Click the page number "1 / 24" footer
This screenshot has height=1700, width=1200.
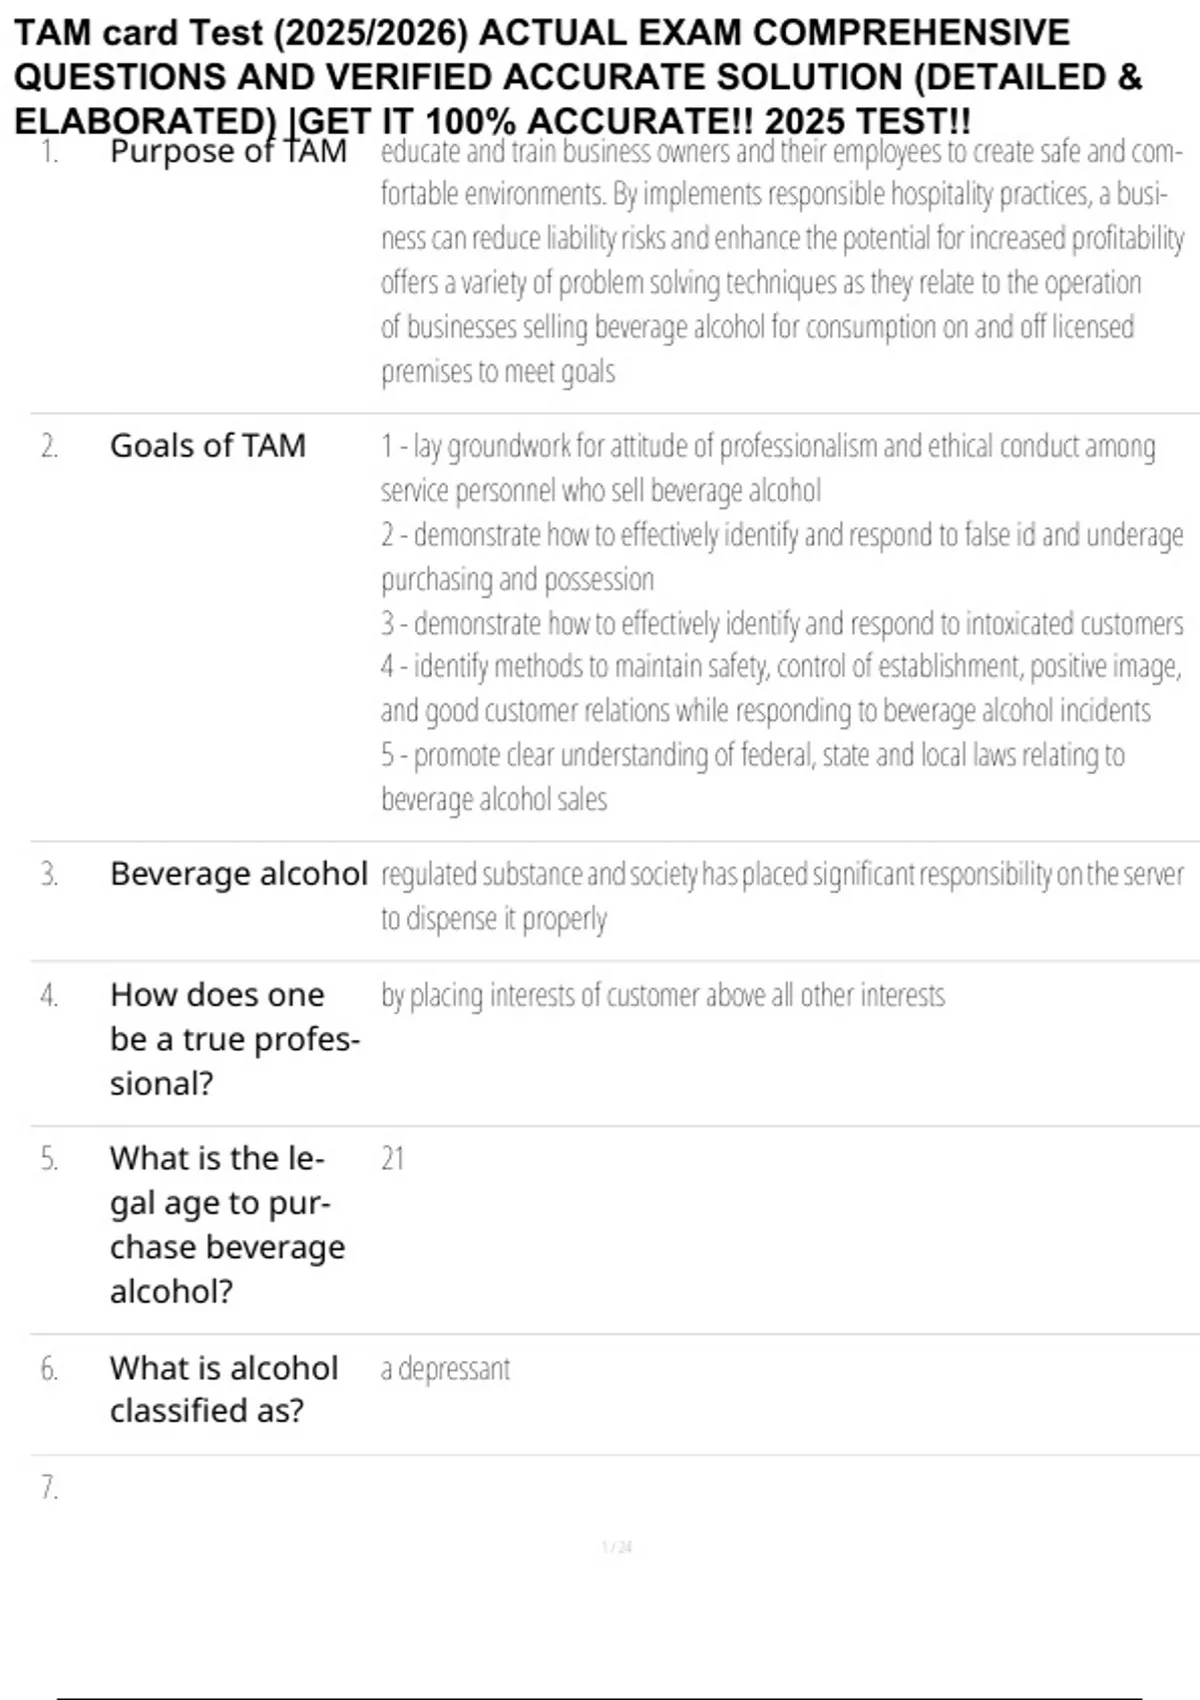(617, 1548)
